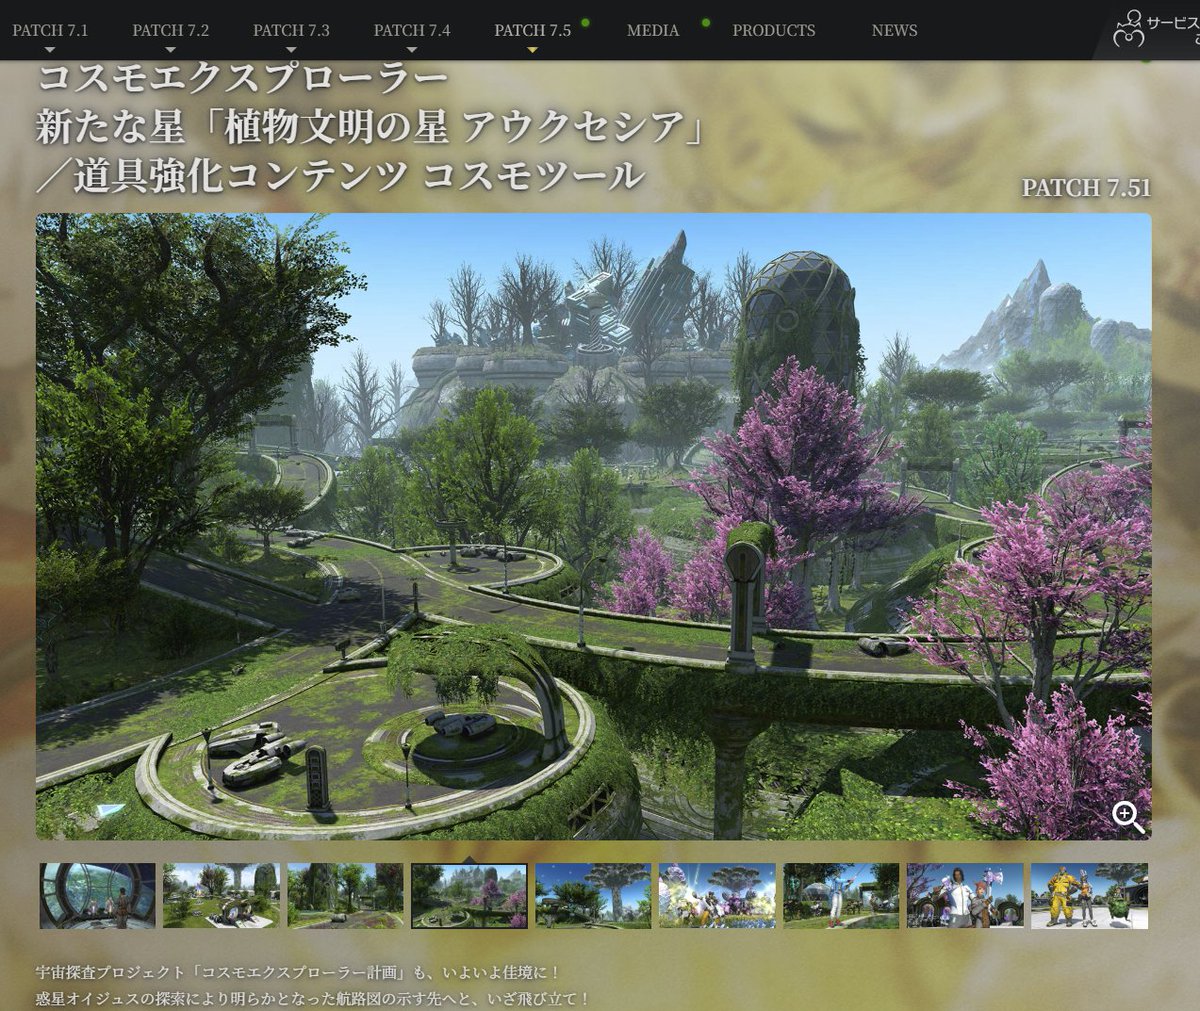Open the PATCH 7.2 dropdown menu

[170, 31]
